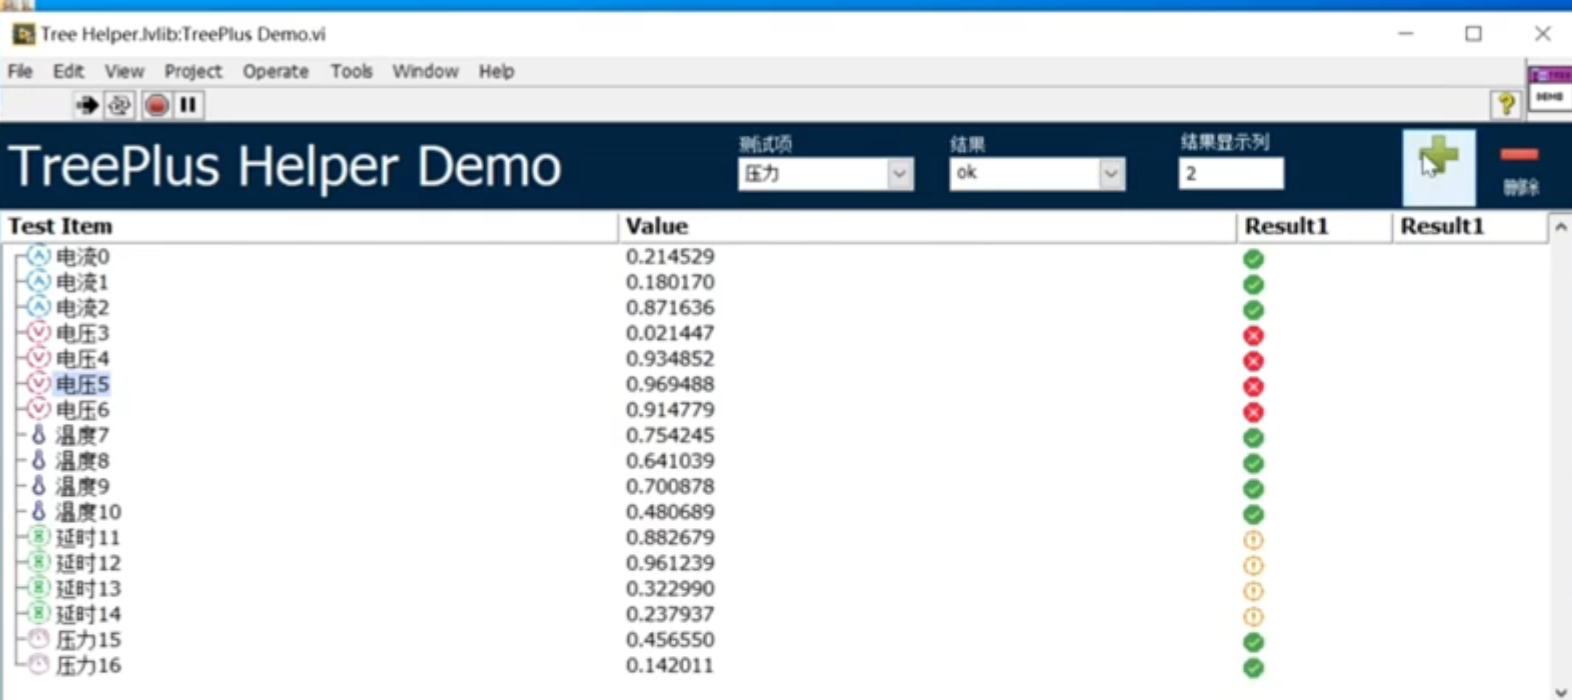Click the Run Continuously toolbar icon
This screenshot has width=1572, height=700.
click(120, 105)
